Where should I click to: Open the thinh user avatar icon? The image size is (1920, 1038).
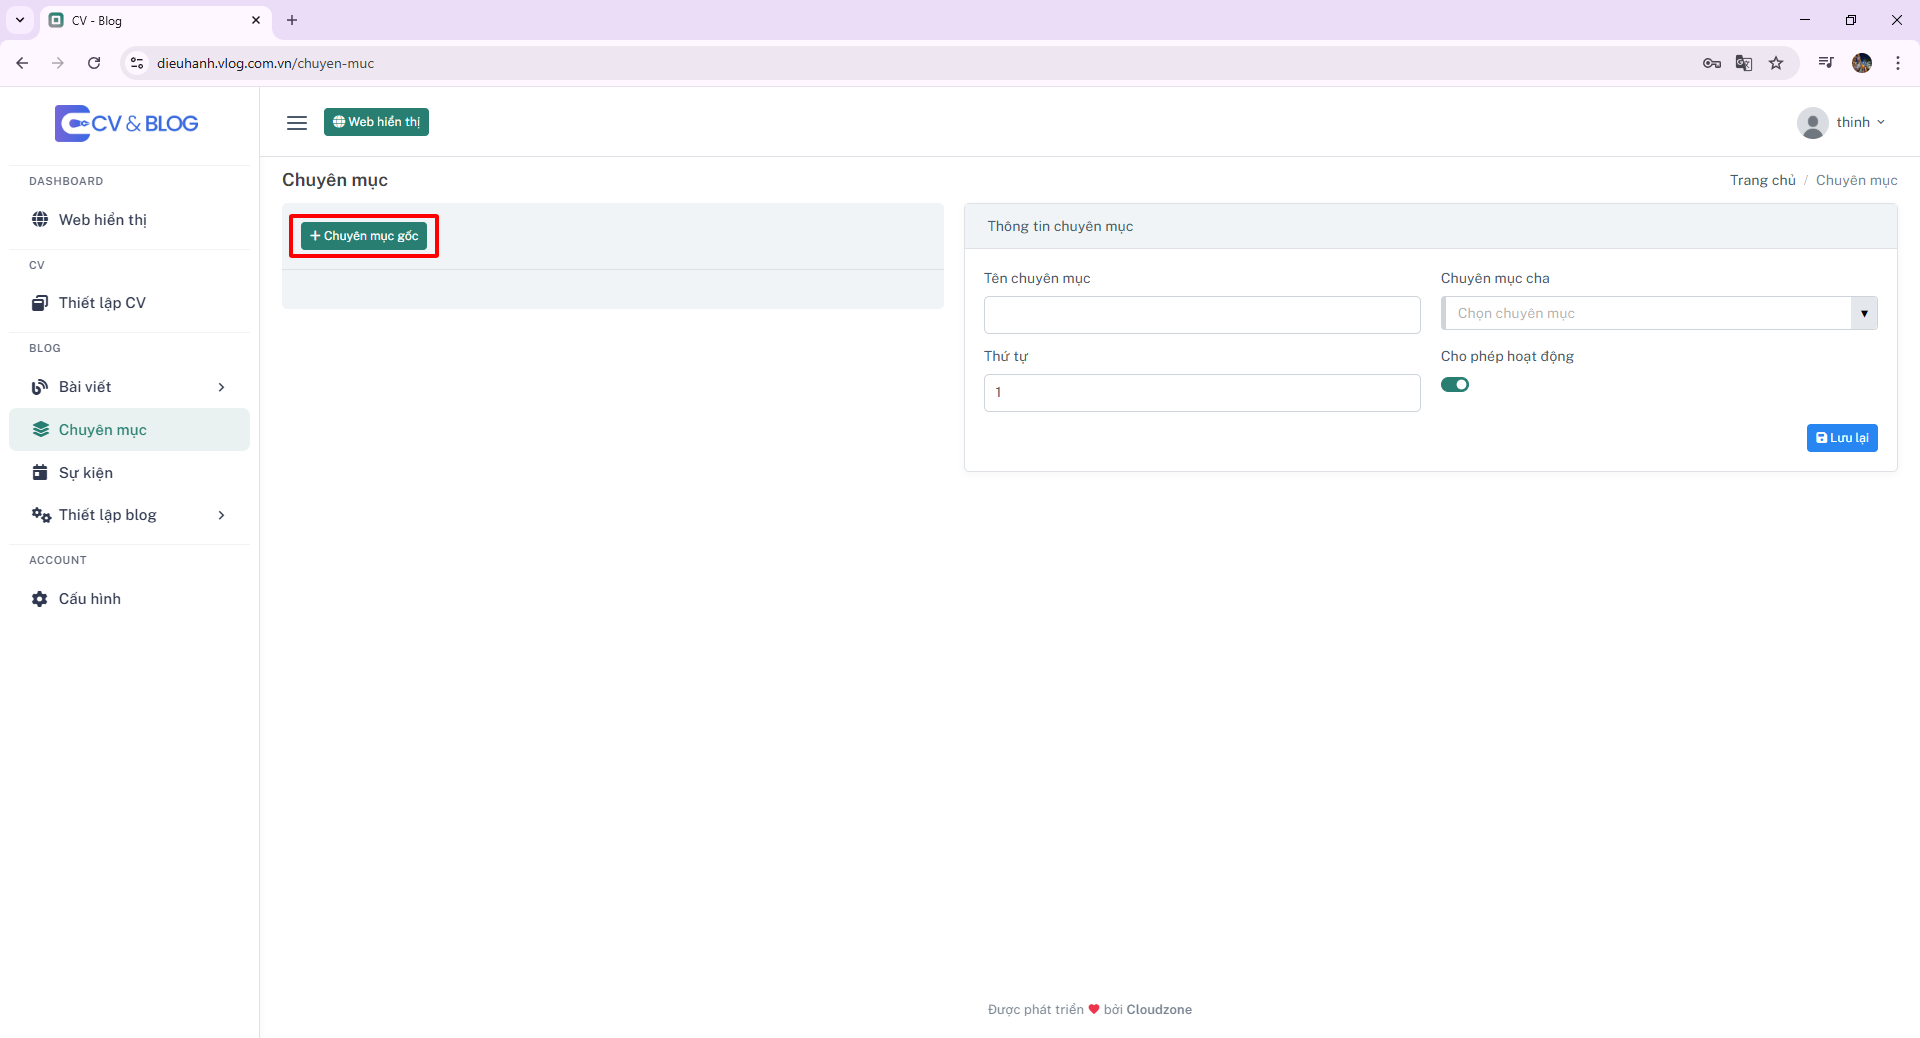[x=1812, y=123]
